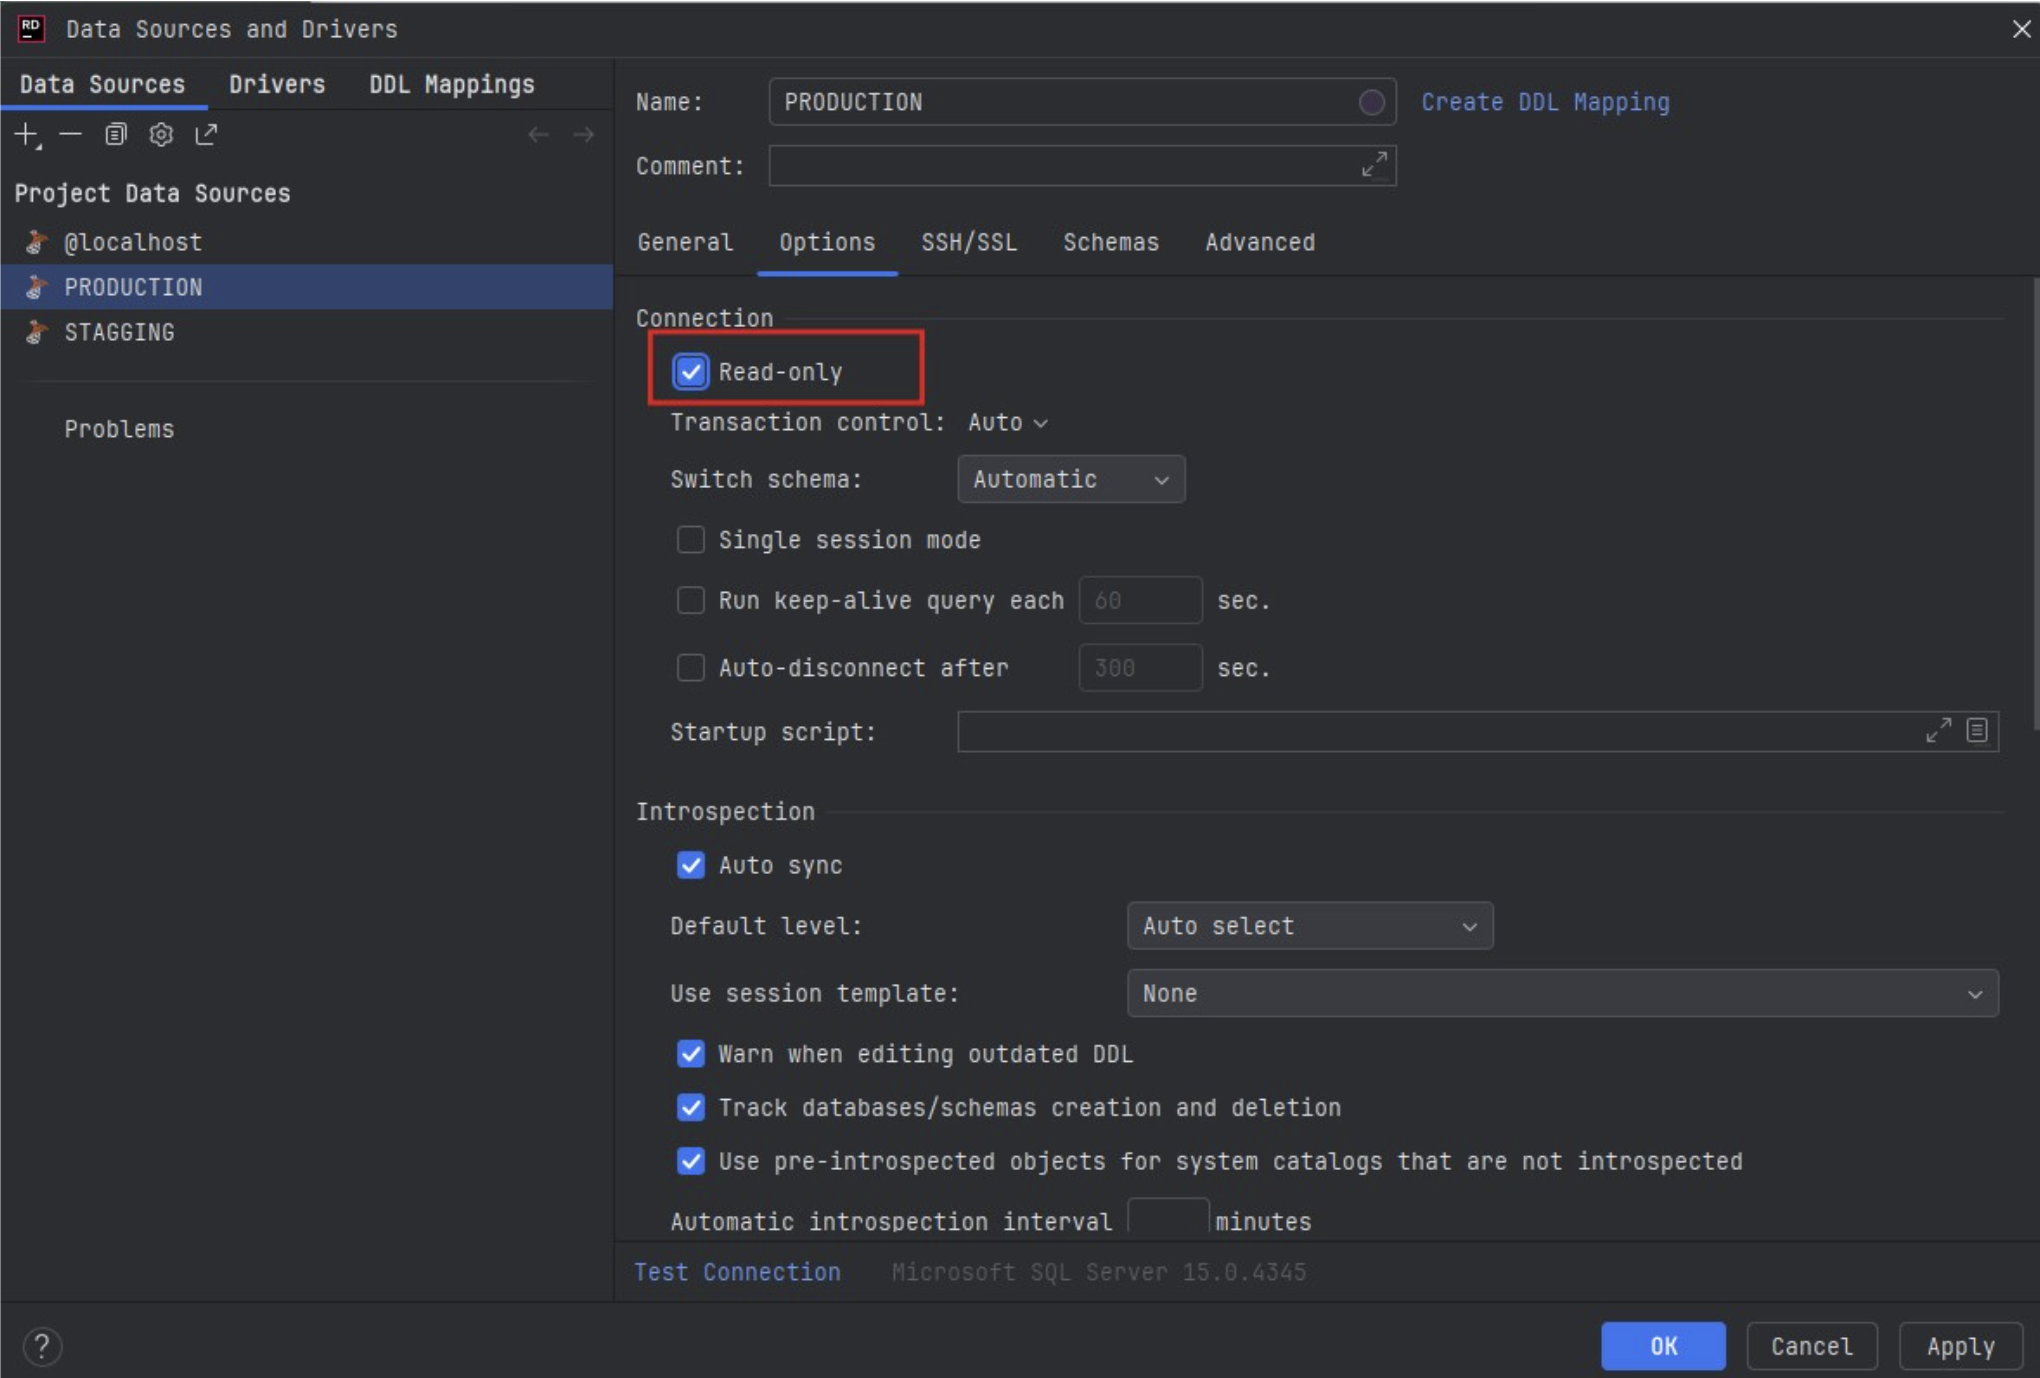The width and height of the screenshot is (2040, 1378).
Task: Switch to the Data Sources tab
Action: (x=103, y=84)
